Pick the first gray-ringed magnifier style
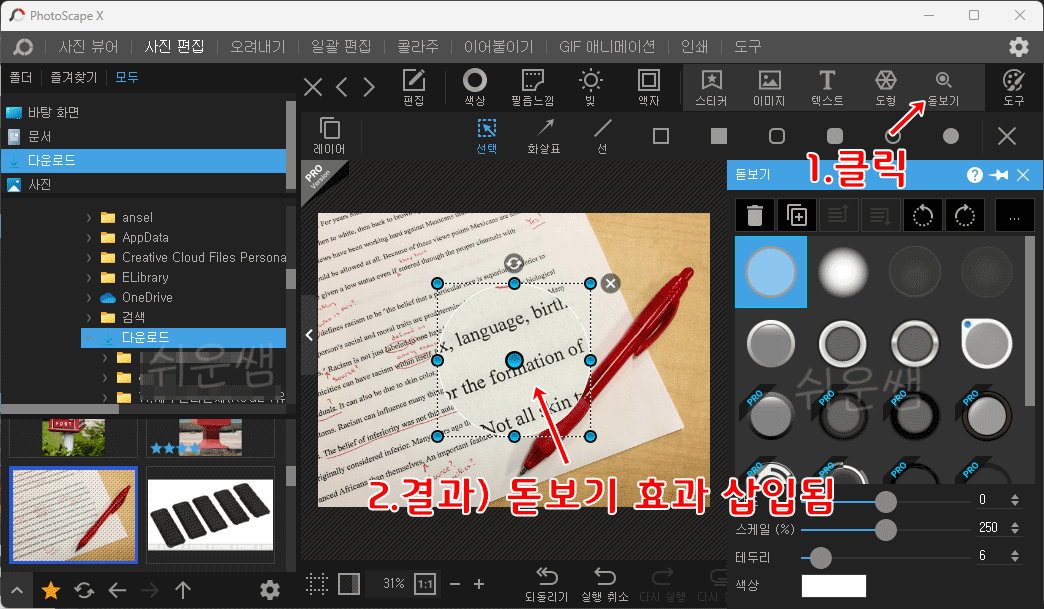The width and height of the screenshot is (1044, 609). click(x=771, y=344)
